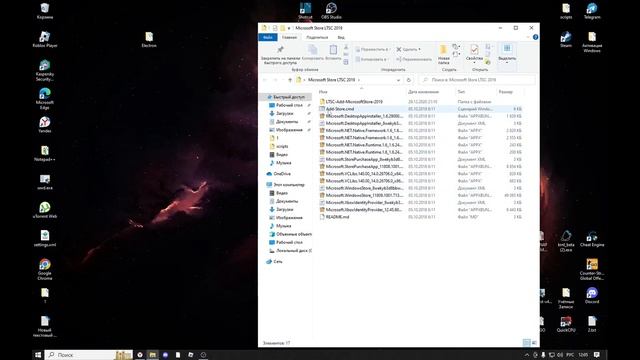Go back with the Explorer back arrow
The height and width of the screenshot is (360, 640).
click(x=265, y=80)
